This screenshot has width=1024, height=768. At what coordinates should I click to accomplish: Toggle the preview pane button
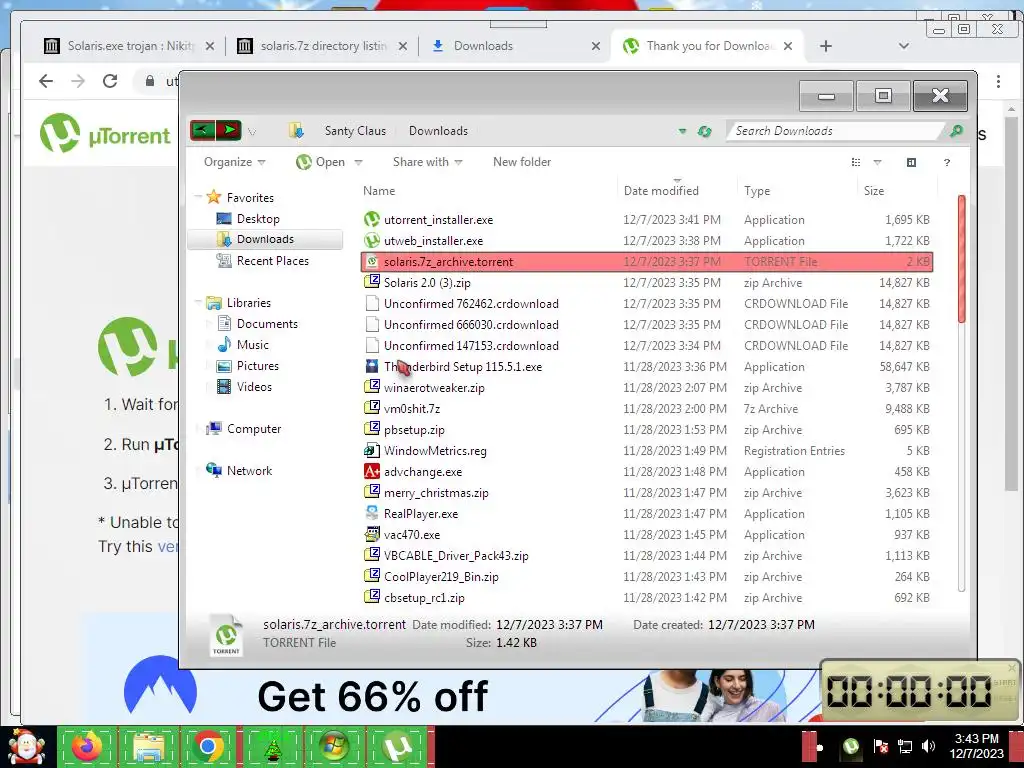click(x=911, y=162)
